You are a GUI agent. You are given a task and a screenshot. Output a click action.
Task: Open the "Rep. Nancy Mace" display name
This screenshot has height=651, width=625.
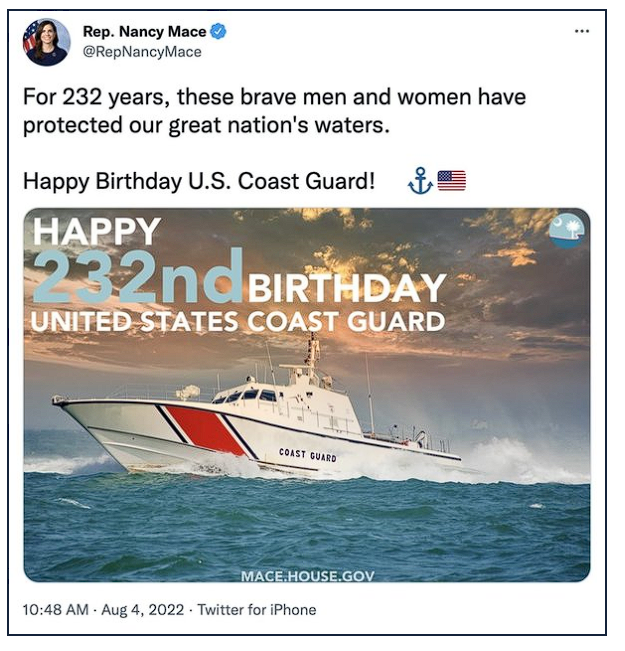(x=144, y=32)
